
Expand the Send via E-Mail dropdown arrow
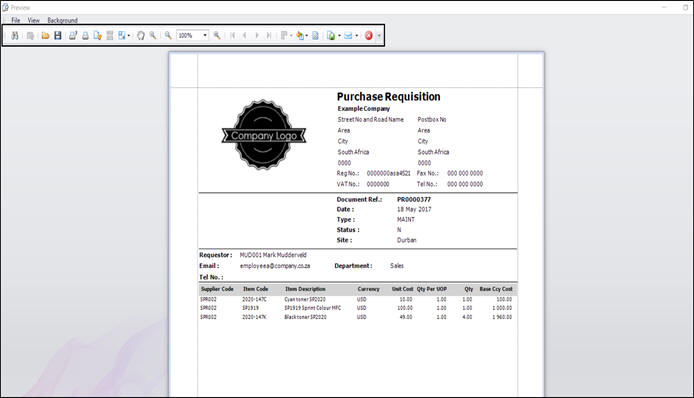coord(357,35)
